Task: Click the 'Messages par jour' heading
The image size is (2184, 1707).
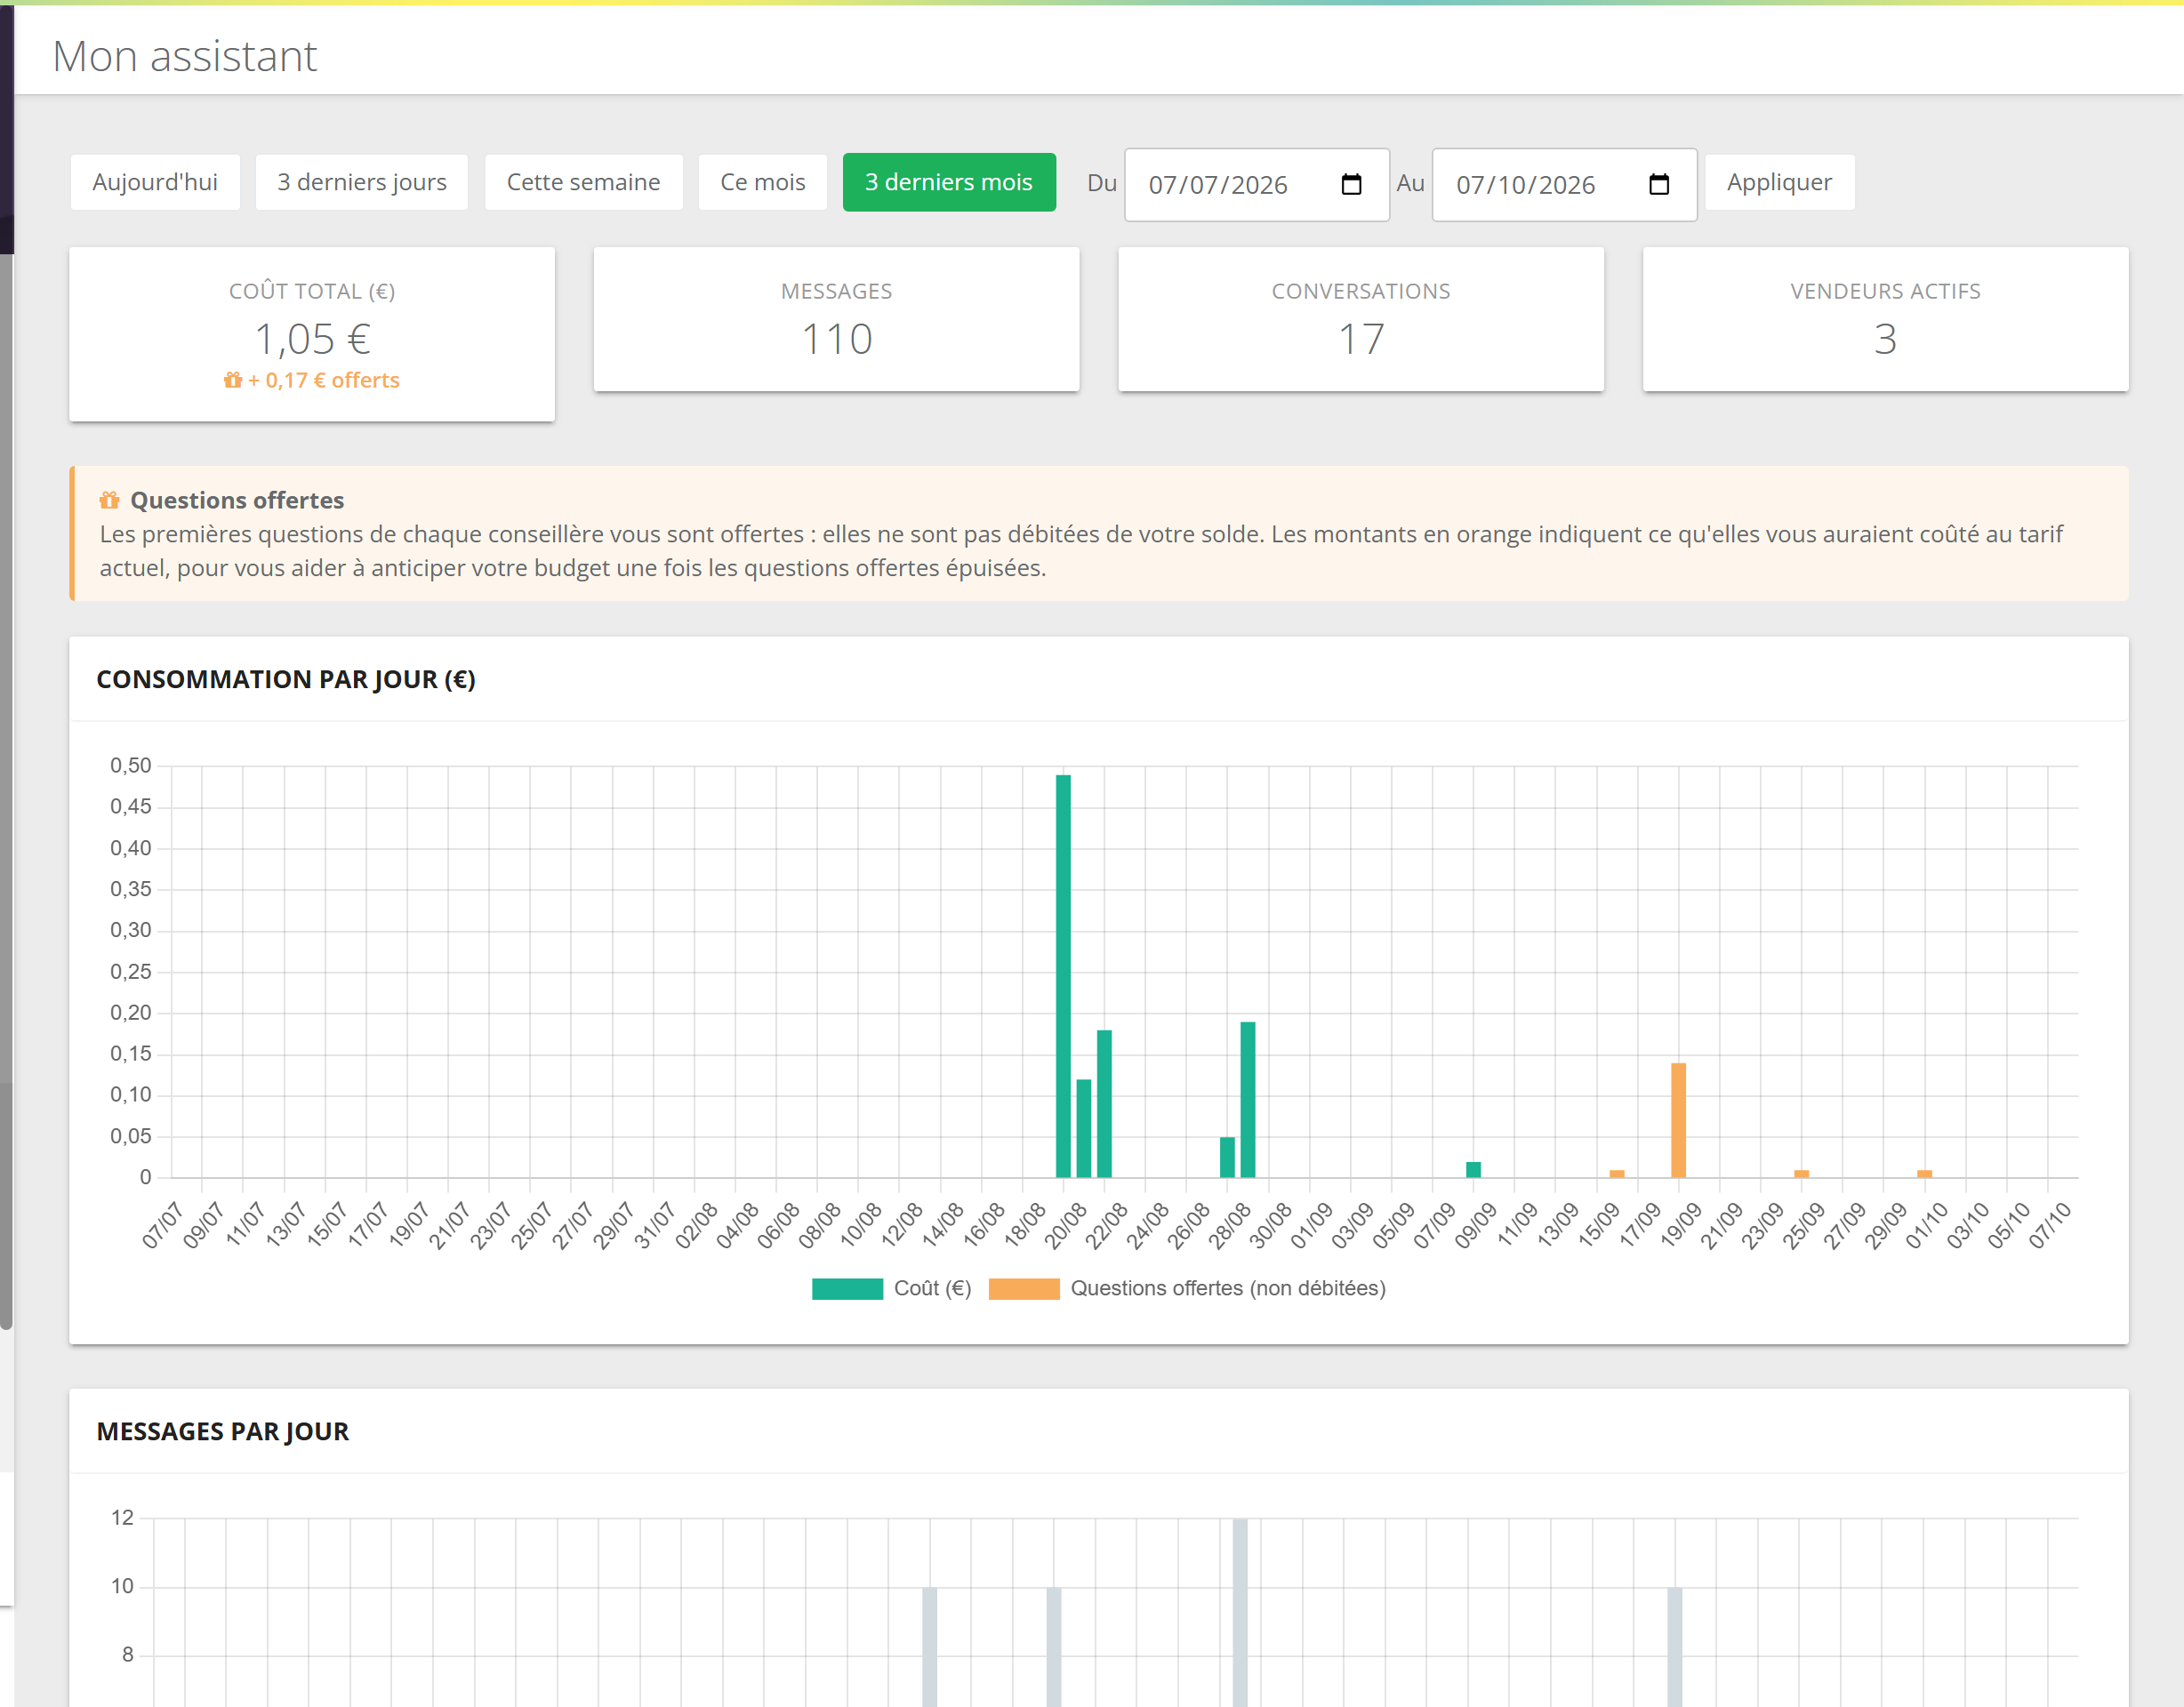Action: [223, 1431]
